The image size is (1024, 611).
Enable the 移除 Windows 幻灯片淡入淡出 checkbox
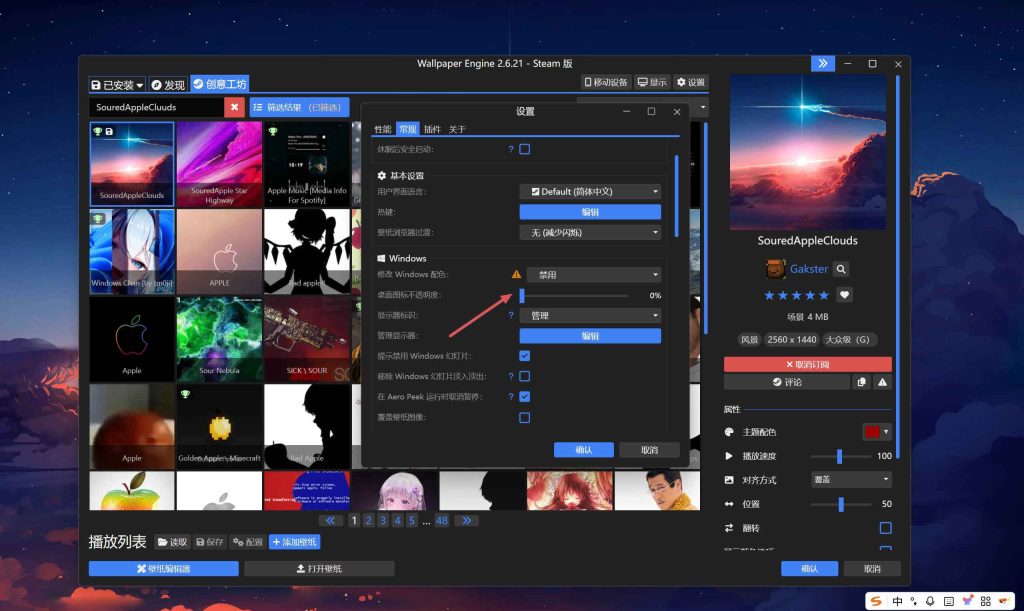click(x=524, y=377)
